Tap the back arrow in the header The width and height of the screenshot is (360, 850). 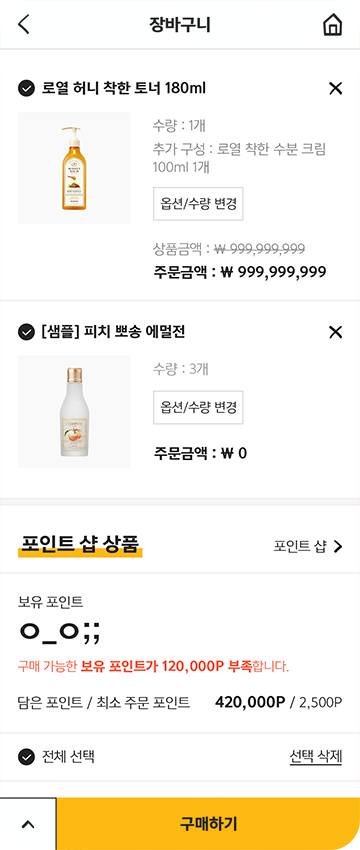click(x=24, y=25)
